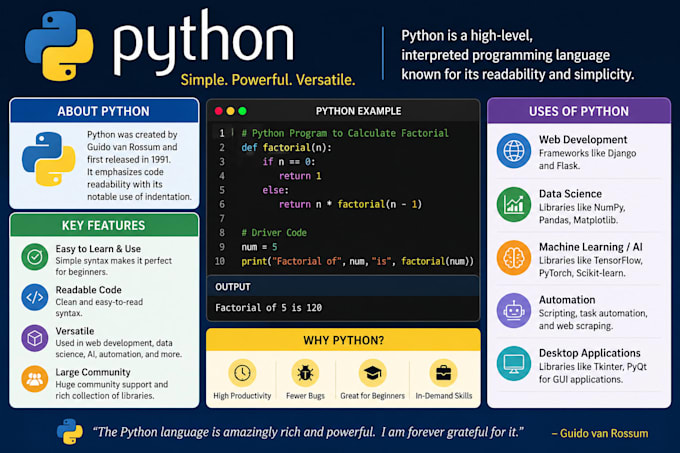Click 'Large Community' heading
The image size is (680, 453).
click(93, 372)
